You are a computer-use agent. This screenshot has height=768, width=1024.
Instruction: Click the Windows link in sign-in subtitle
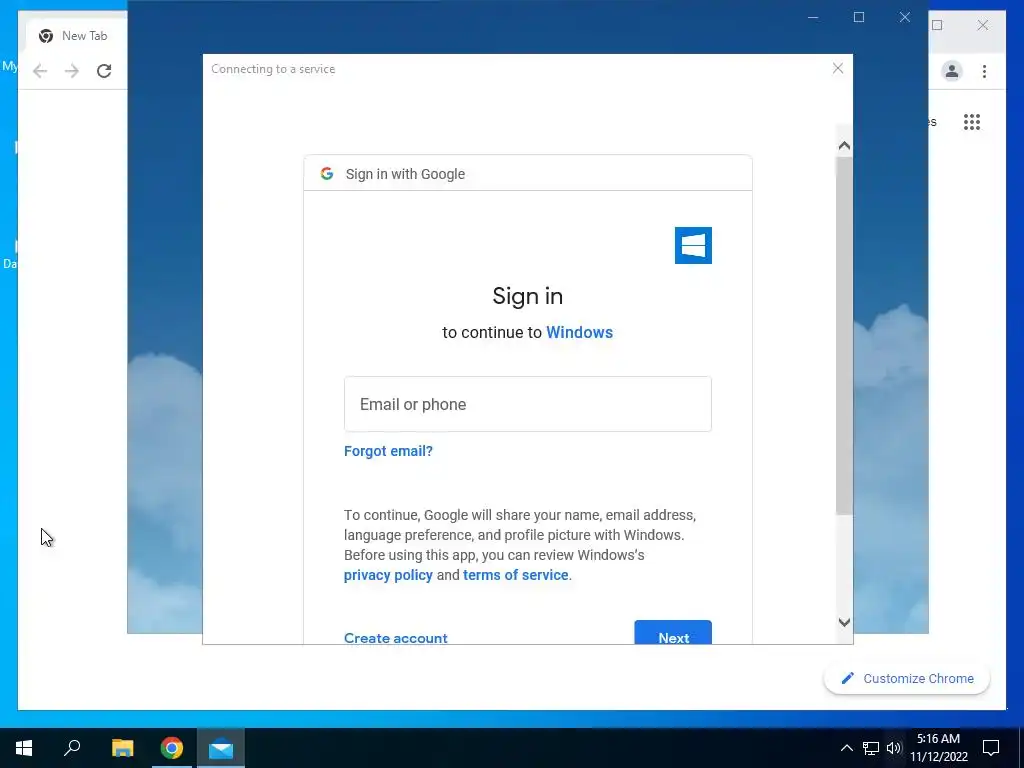(579, 332)
